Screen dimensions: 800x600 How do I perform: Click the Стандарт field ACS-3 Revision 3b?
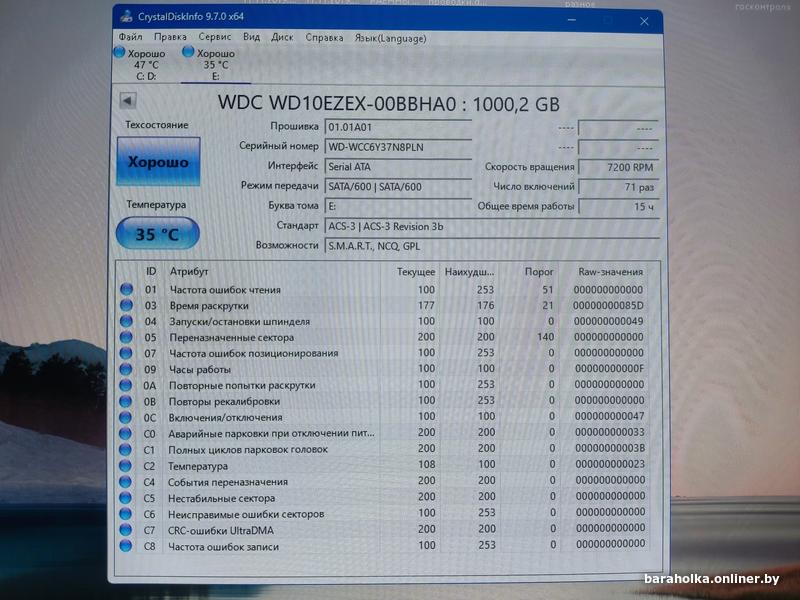tap(491, 227)
